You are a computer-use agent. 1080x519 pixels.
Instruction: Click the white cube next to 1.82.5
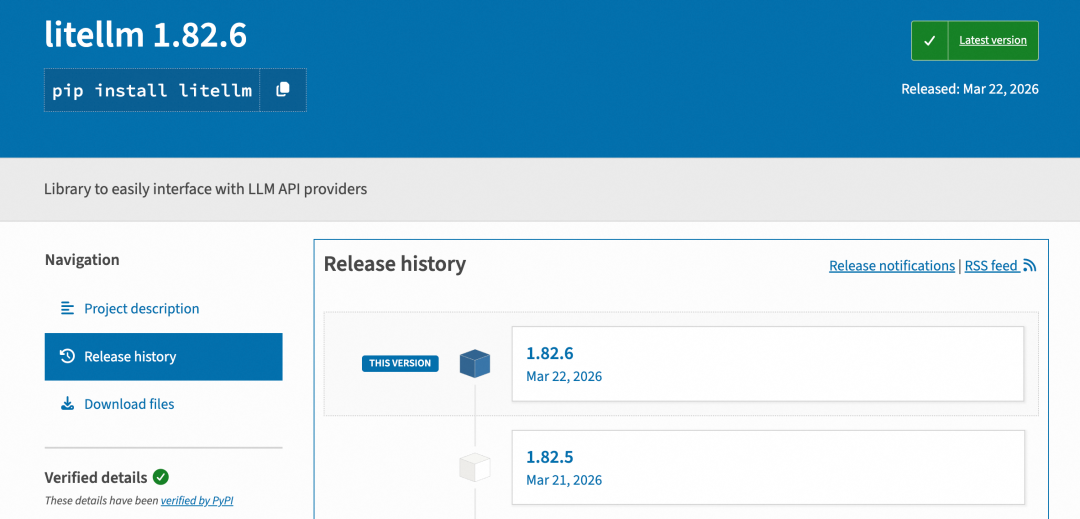(475, 467)
